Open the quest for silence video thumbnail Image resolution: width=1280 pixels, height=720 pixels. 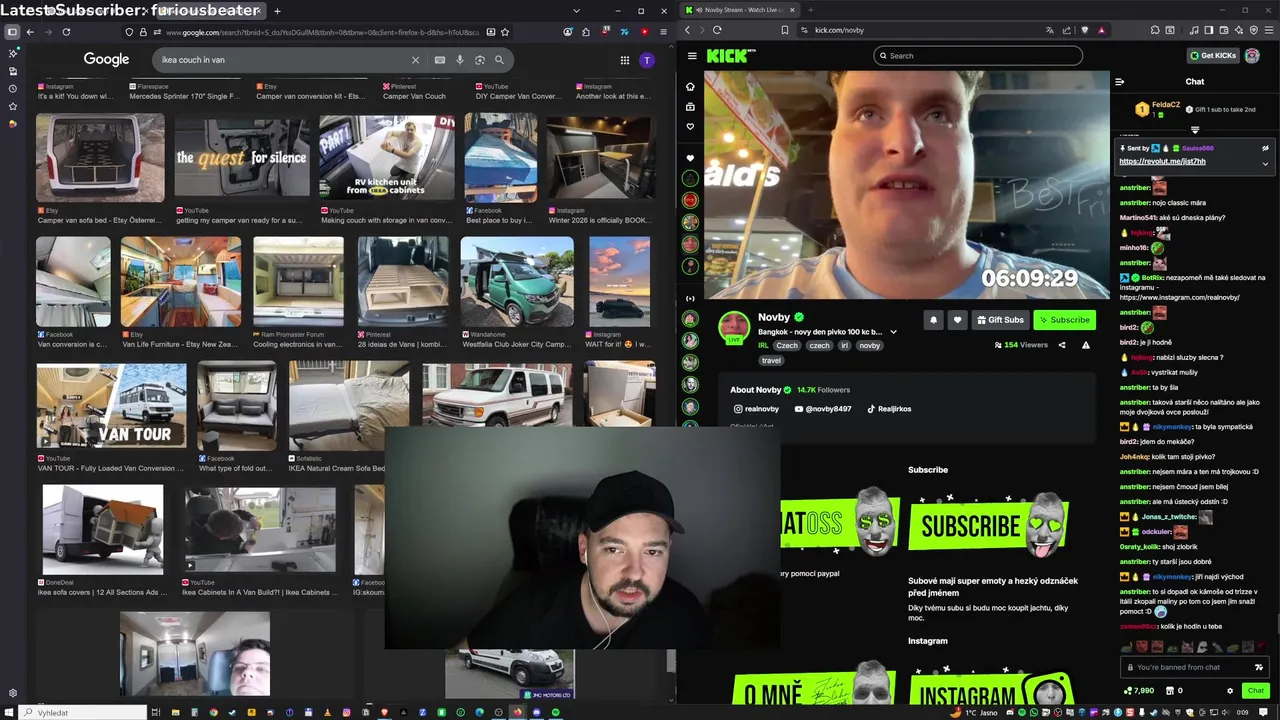242,158
